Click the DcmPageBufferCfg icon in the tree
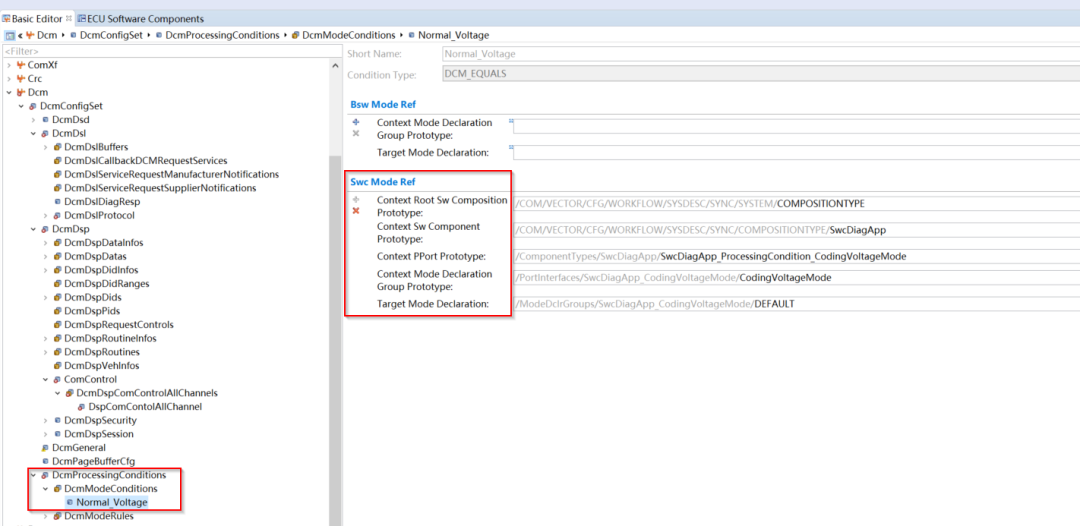Screen dimensions: 1080x526 pyautogui.click(x=45, y=461)
